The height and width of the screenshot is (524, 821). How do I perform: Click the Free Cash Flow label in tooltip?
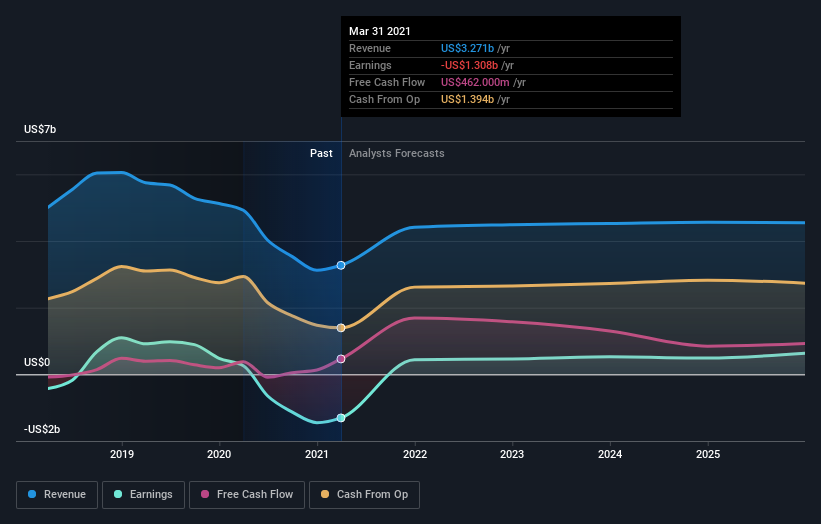click(x=387, y=82)
